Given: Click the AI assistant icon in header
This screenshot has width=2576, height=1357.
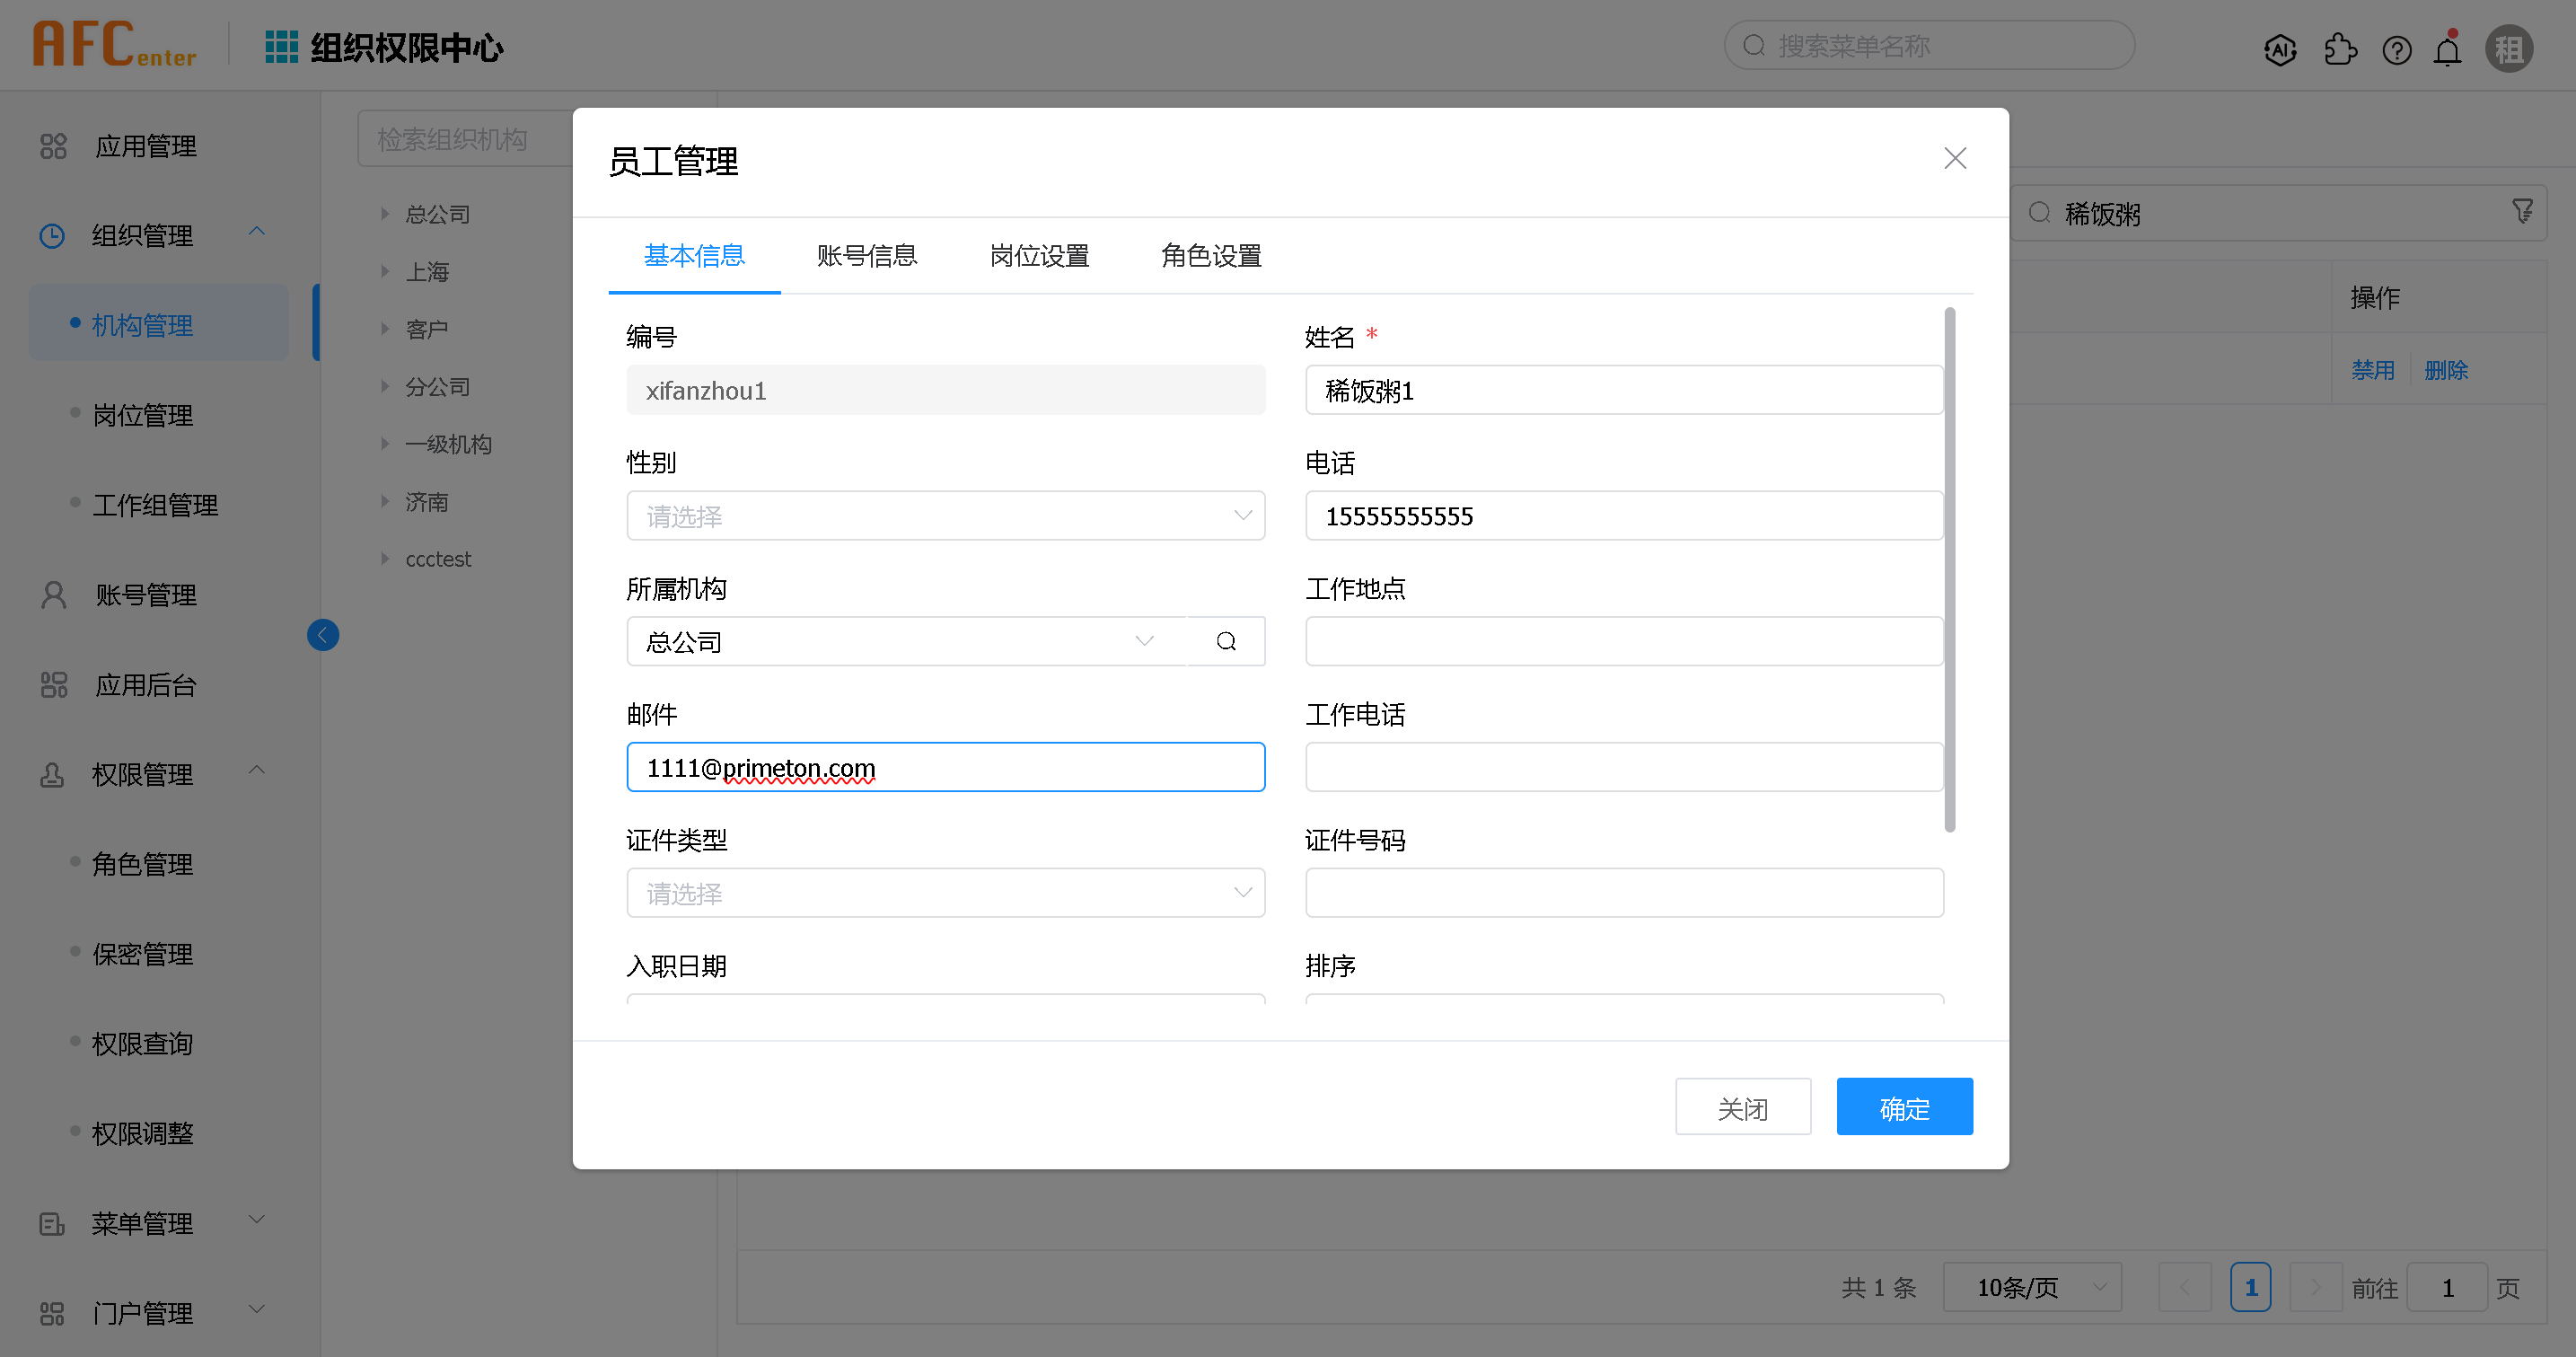Looking at the screenshot, I should (2279, 49).
